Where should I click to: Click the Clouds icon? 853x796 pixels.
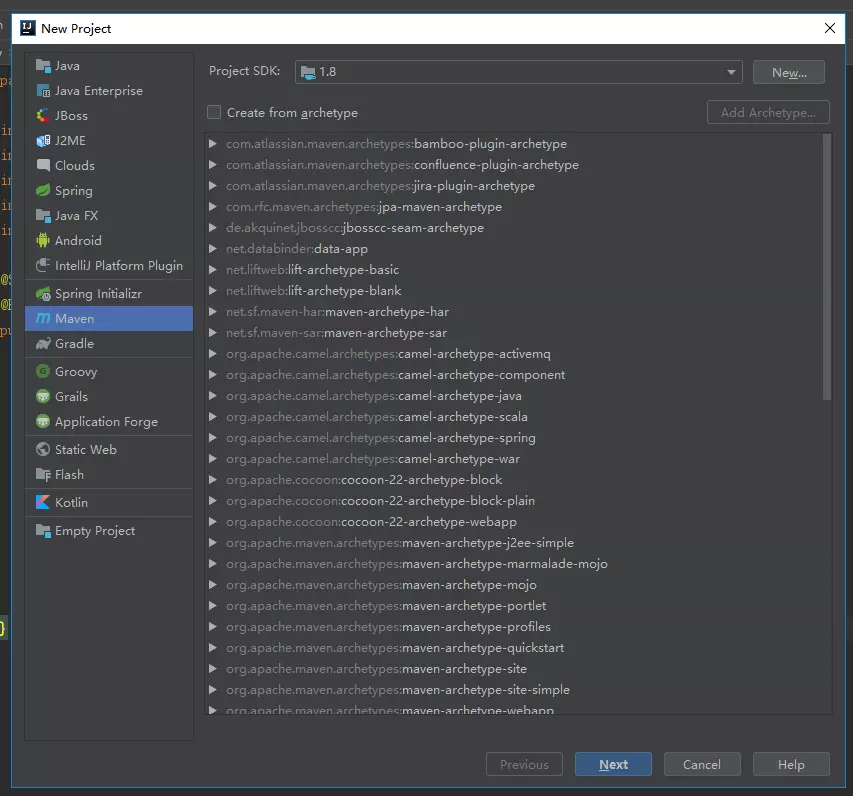[43, 165]
